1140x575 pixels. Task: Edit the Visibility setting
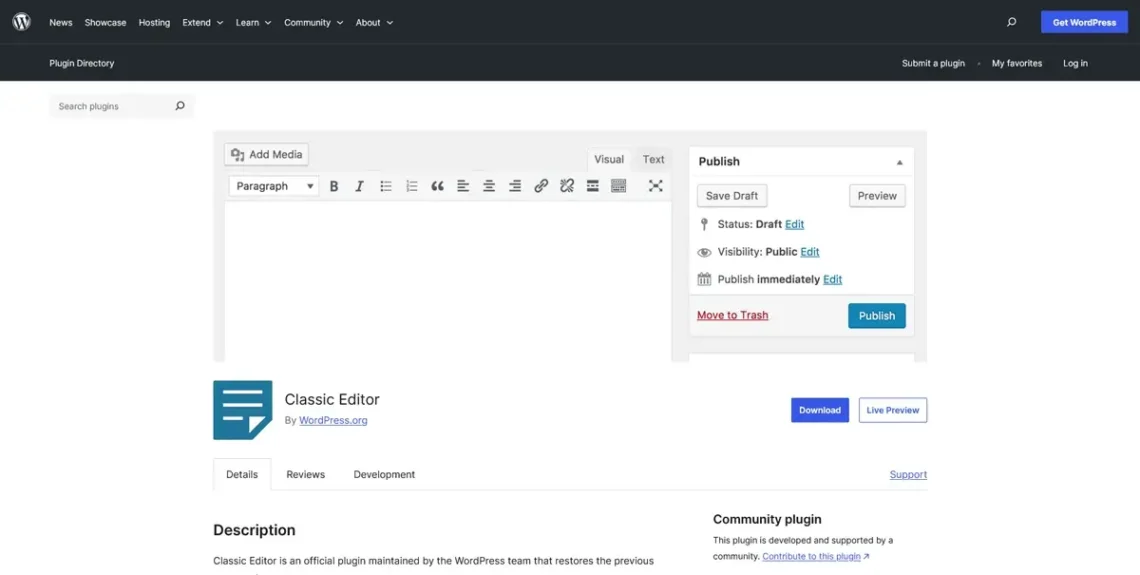coord(810,252)
